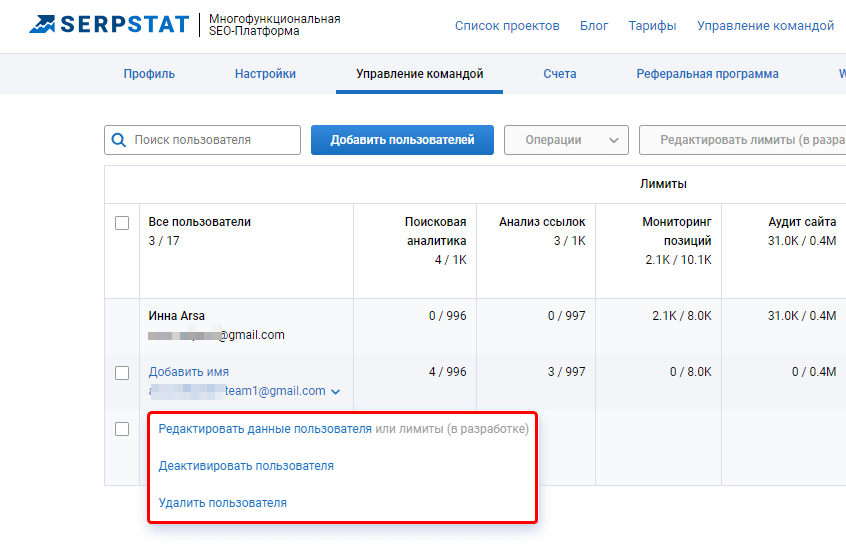Click the Добавить имя link
This screenshot has width=846, height=560.
pyautogui.click(x=189, y=372)
